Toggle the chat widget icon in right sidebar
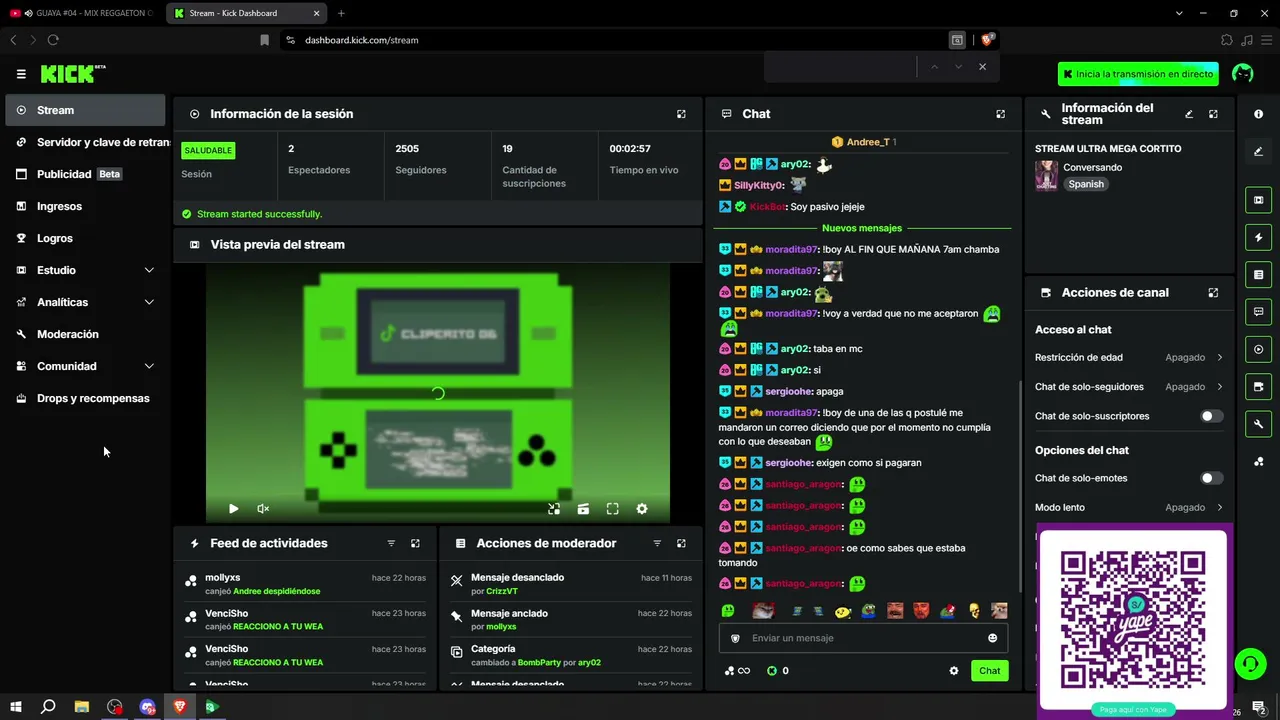The width and height of the screenshot is (1280, 720). click(1258, 312)
